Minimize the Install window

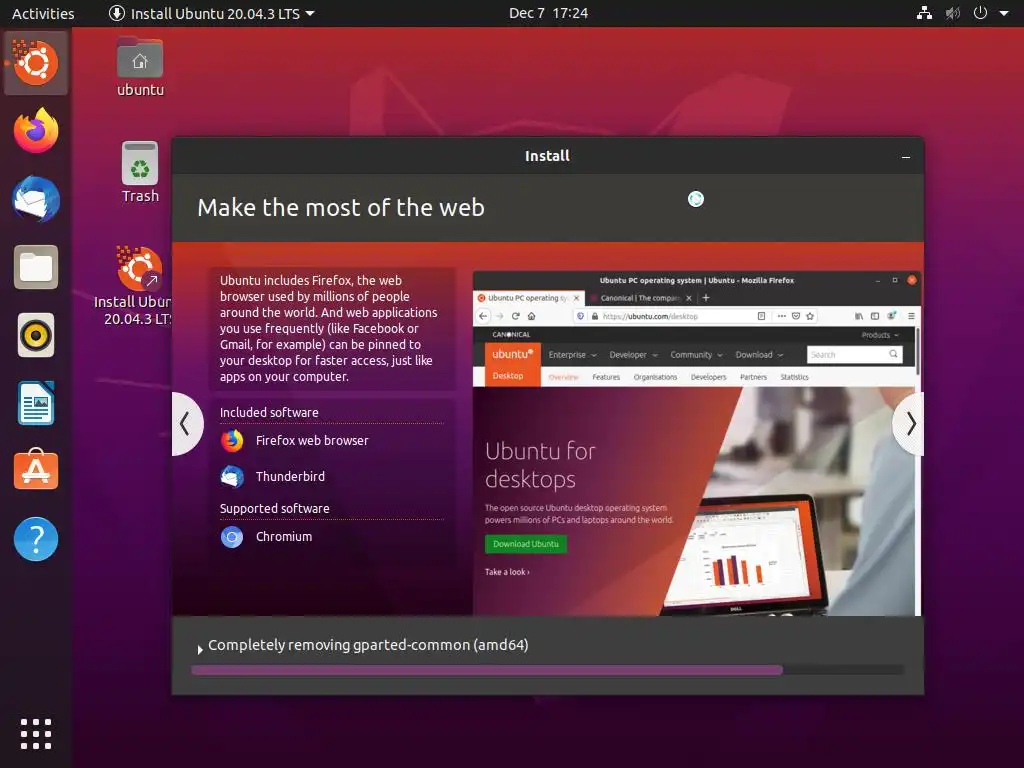[x=906, y=157]
